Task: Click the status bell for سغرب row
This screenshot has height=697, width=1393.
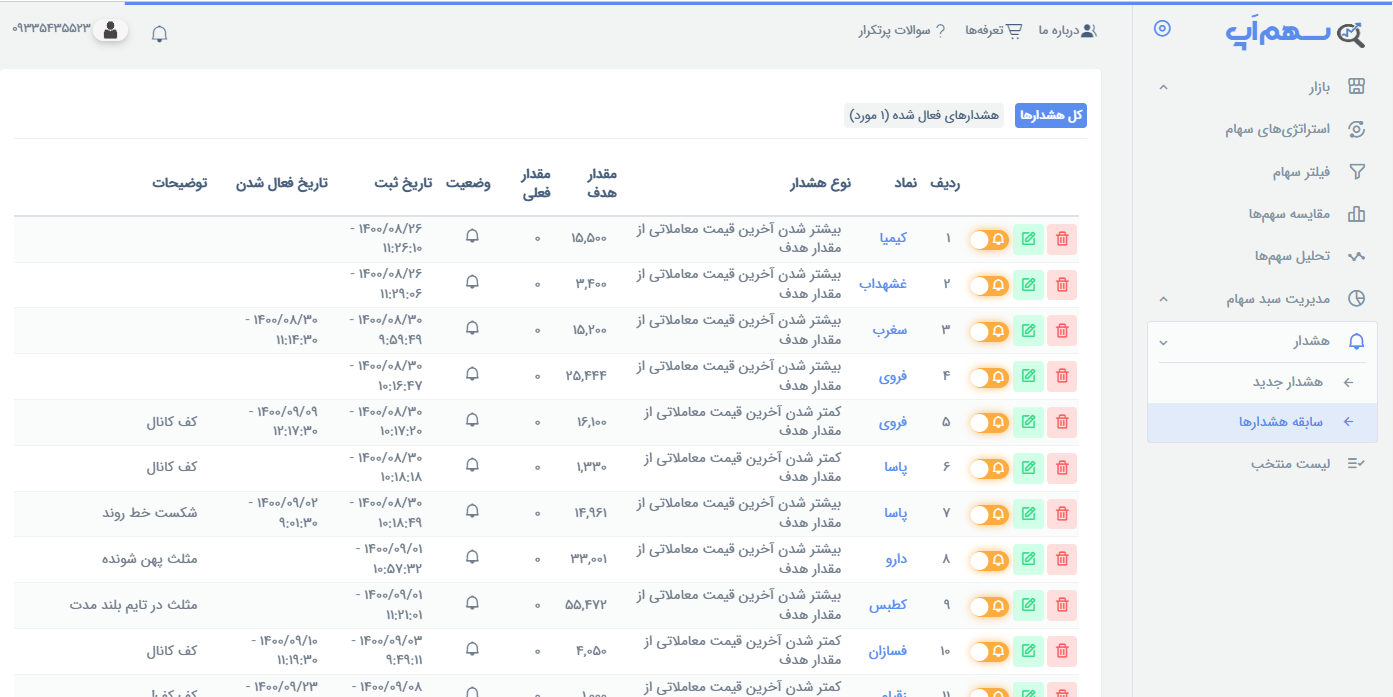Action: [x=472, y=328]
